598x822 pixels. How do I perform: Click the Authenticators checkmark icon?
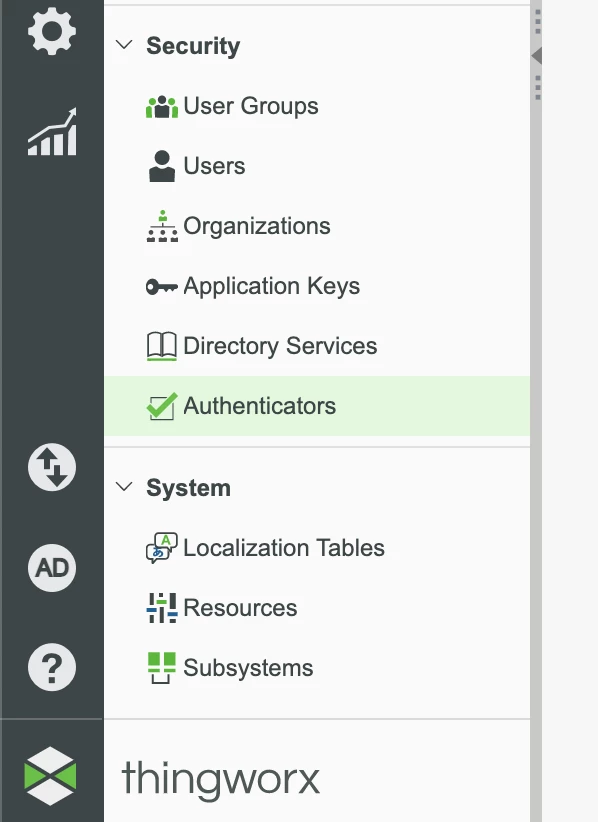(x=163, y=406)
